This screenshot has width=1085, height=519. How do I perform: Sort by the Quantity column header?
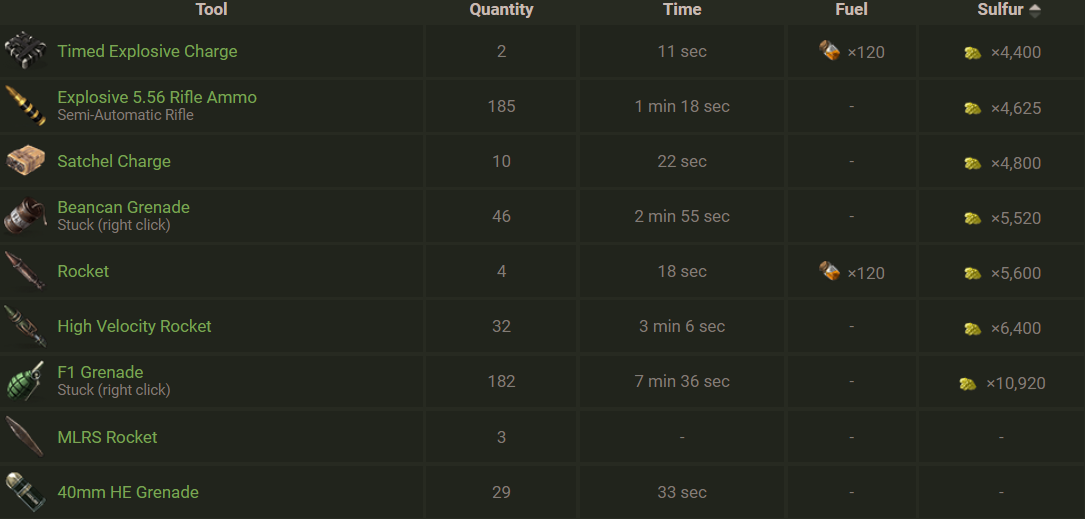[501, 10]
